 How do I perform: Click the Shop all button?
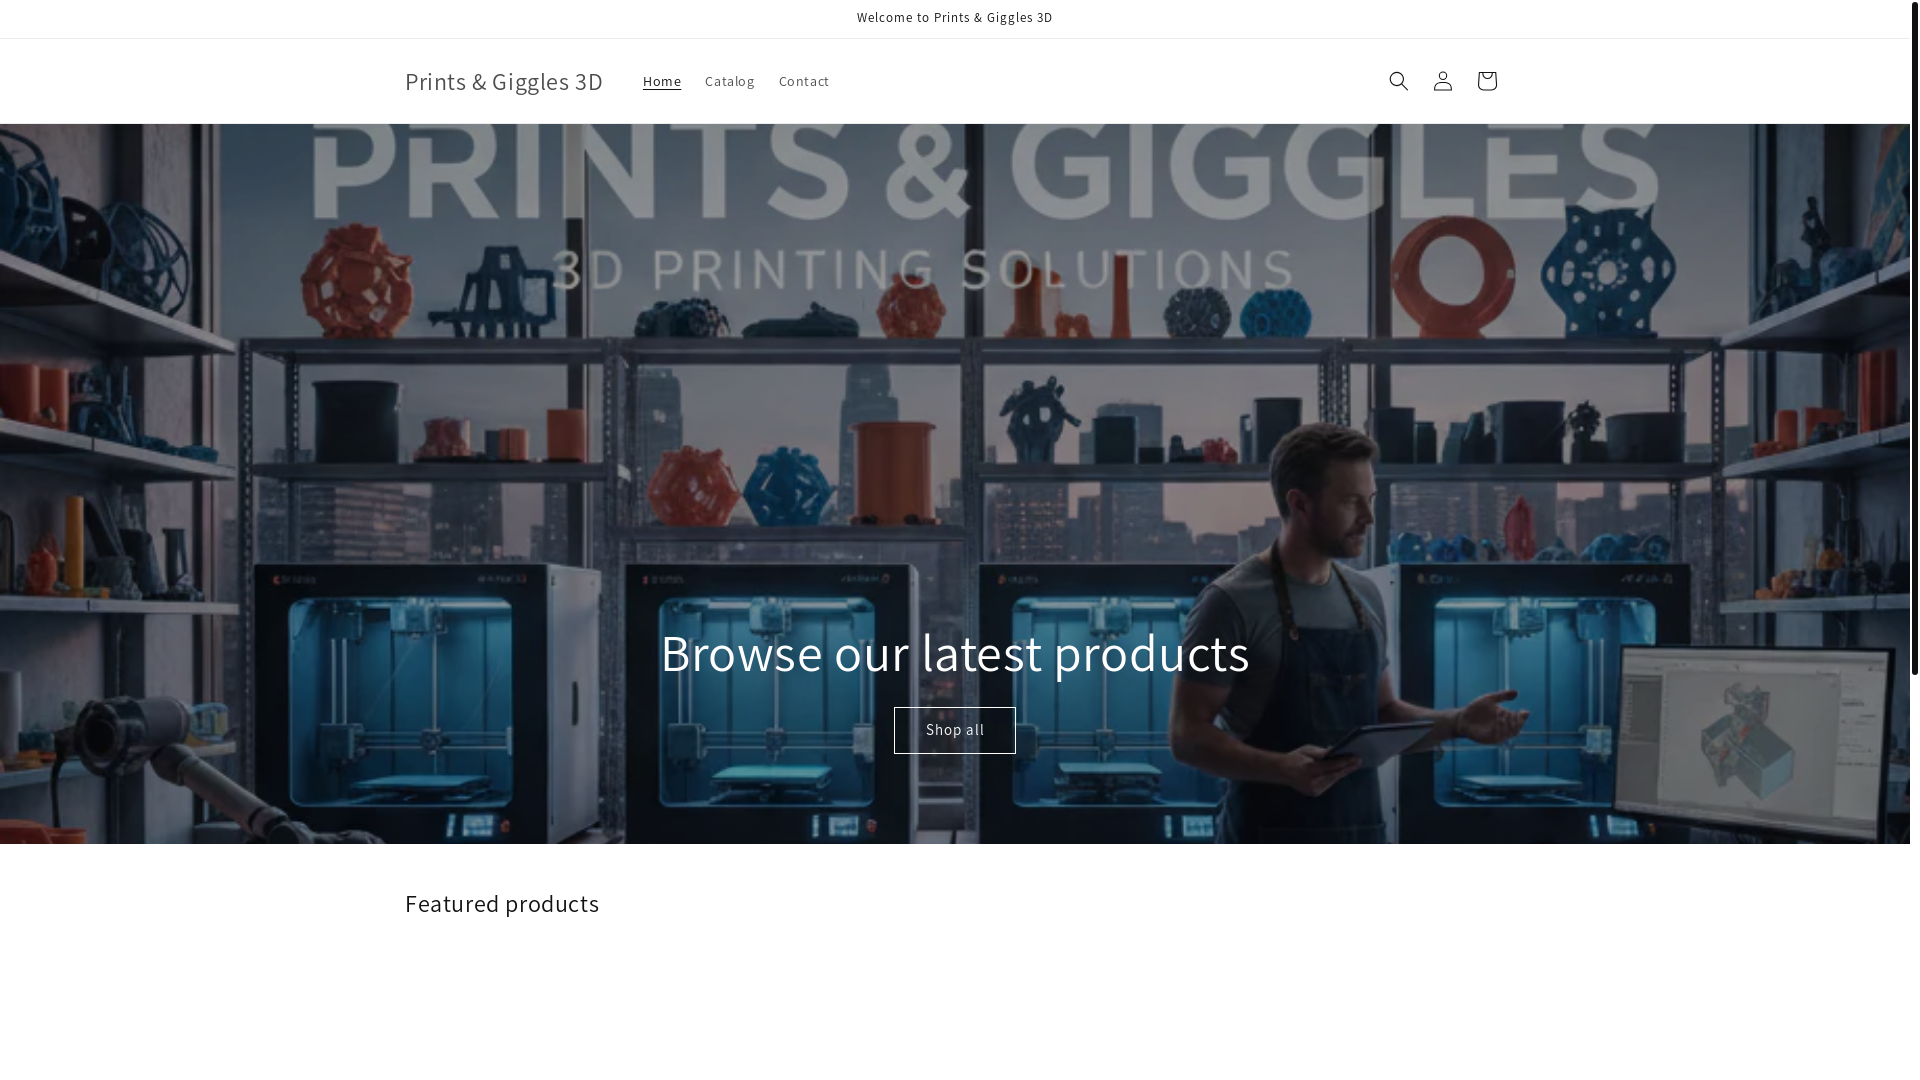954,730
